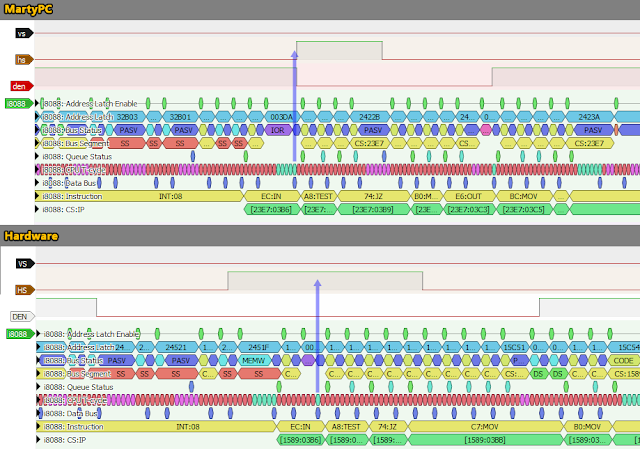Expand Queue Status row in MartyPC
The height and width of the screenshot is (449, 640).
37,156
